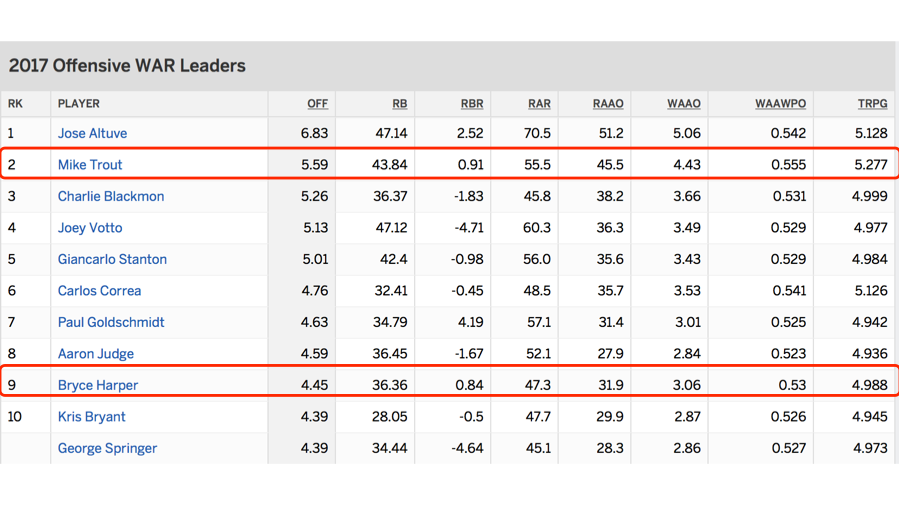
Task: Open Jose Altuve player link
Action: pos(92,133)
